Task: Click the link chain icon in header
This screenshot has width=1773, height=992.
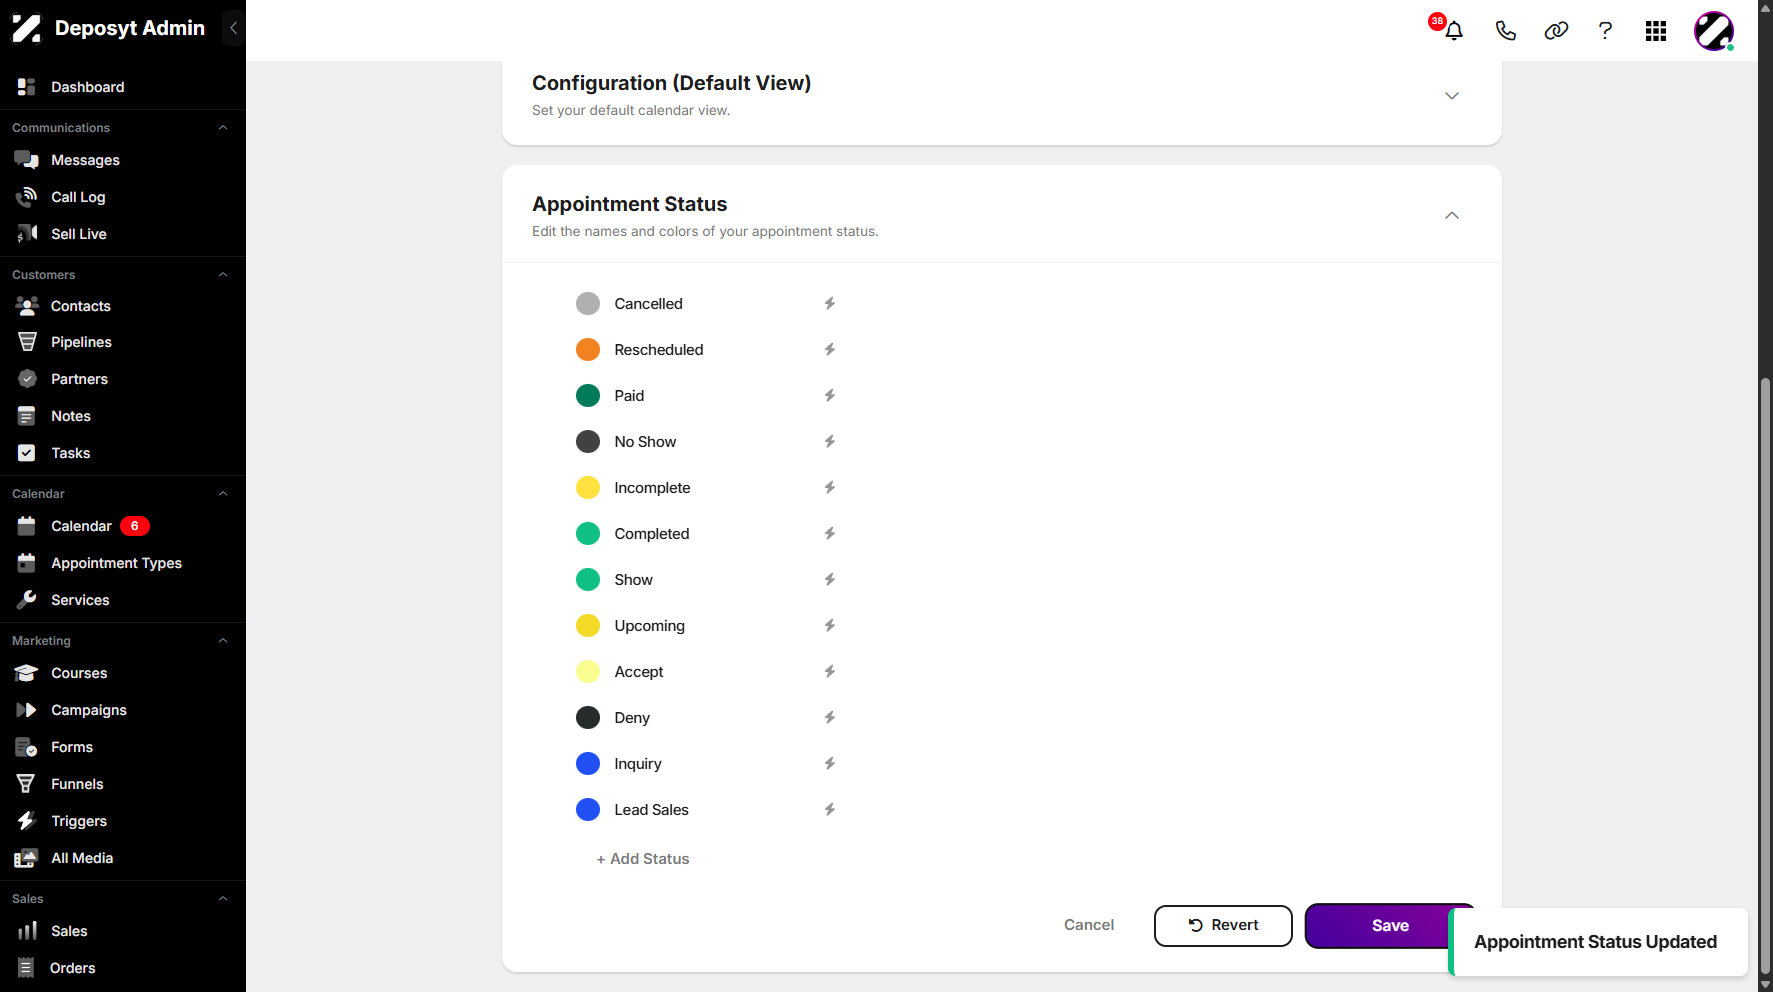Action: pos(1556,31)
